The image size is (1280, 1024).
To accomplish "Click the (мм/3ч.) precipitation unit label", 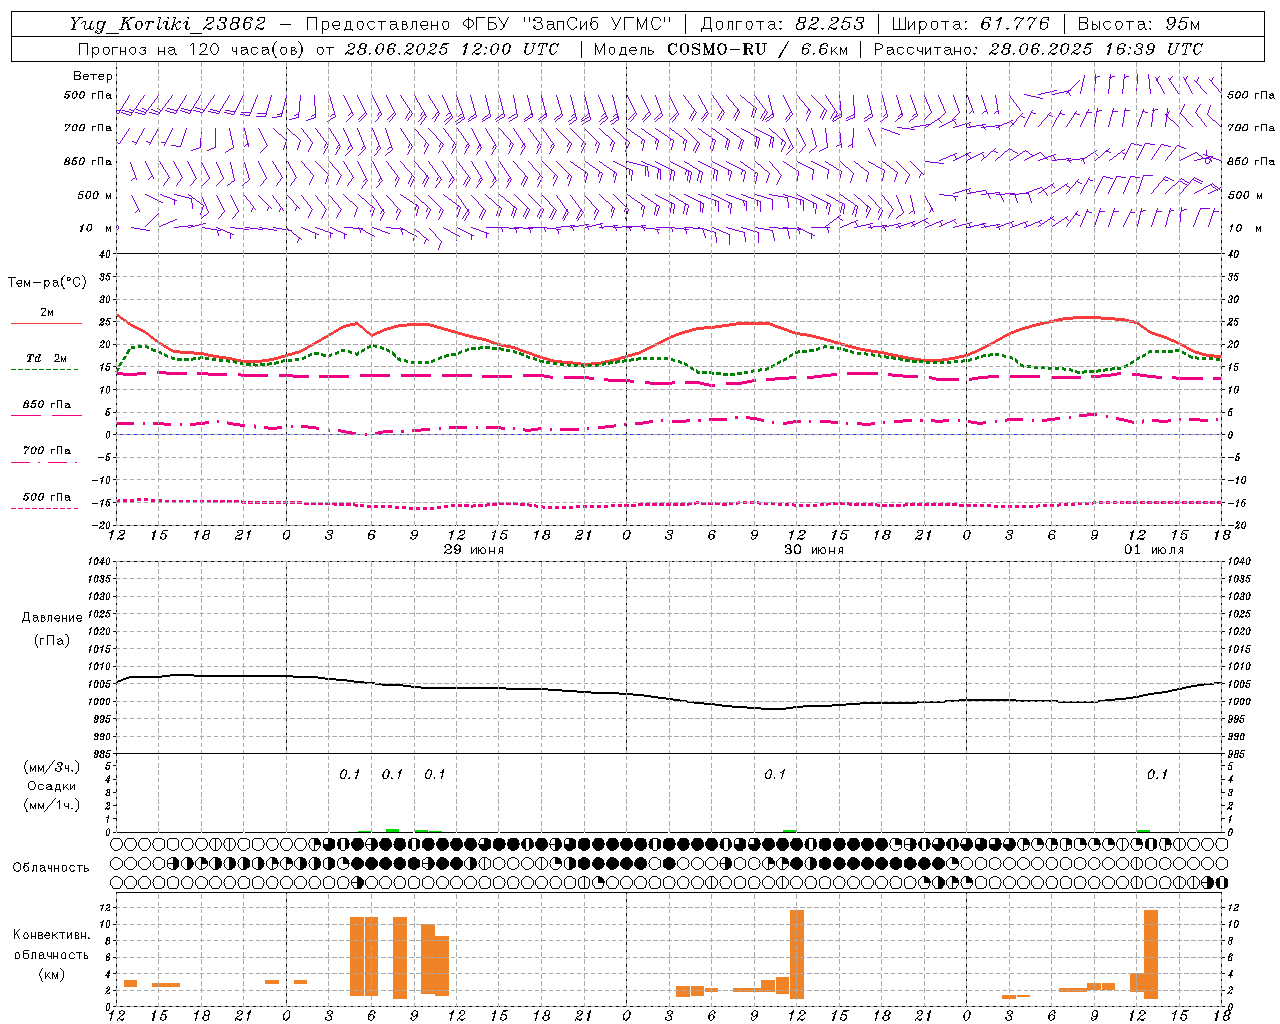I will click(52, 767).
